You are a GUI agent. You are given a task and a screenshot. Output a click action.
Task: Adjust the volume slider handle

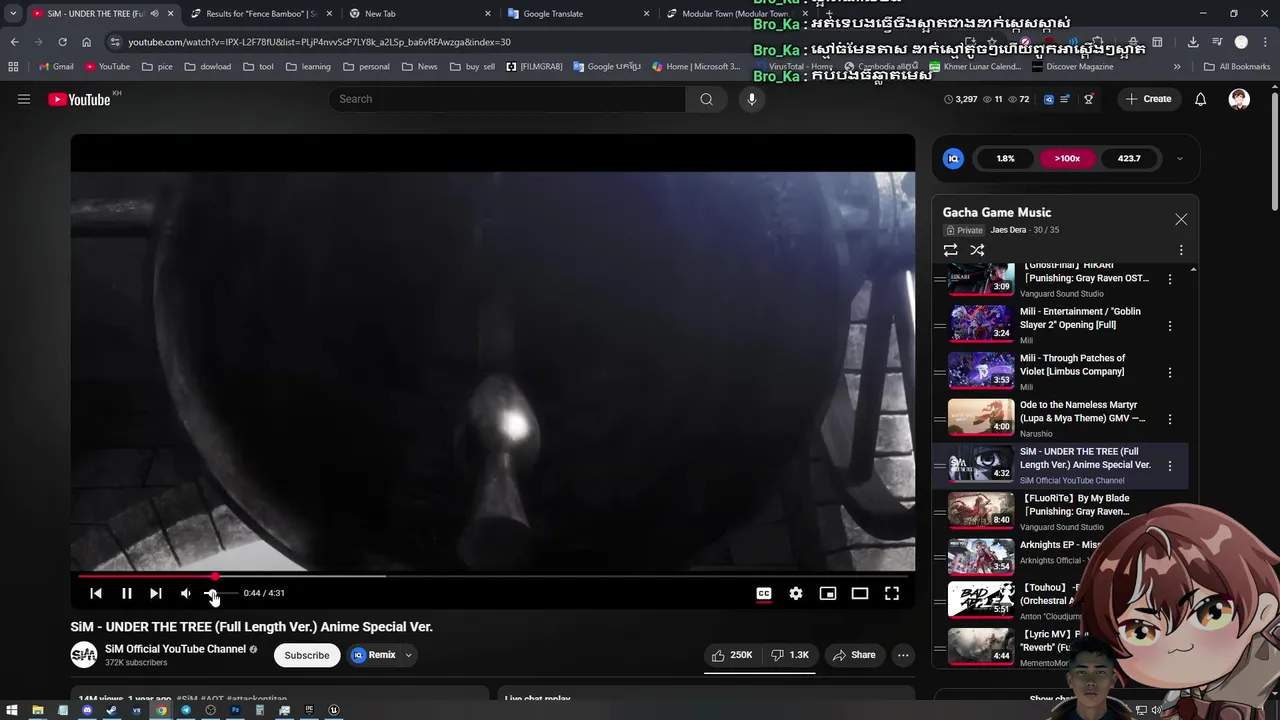coord(212,593)
